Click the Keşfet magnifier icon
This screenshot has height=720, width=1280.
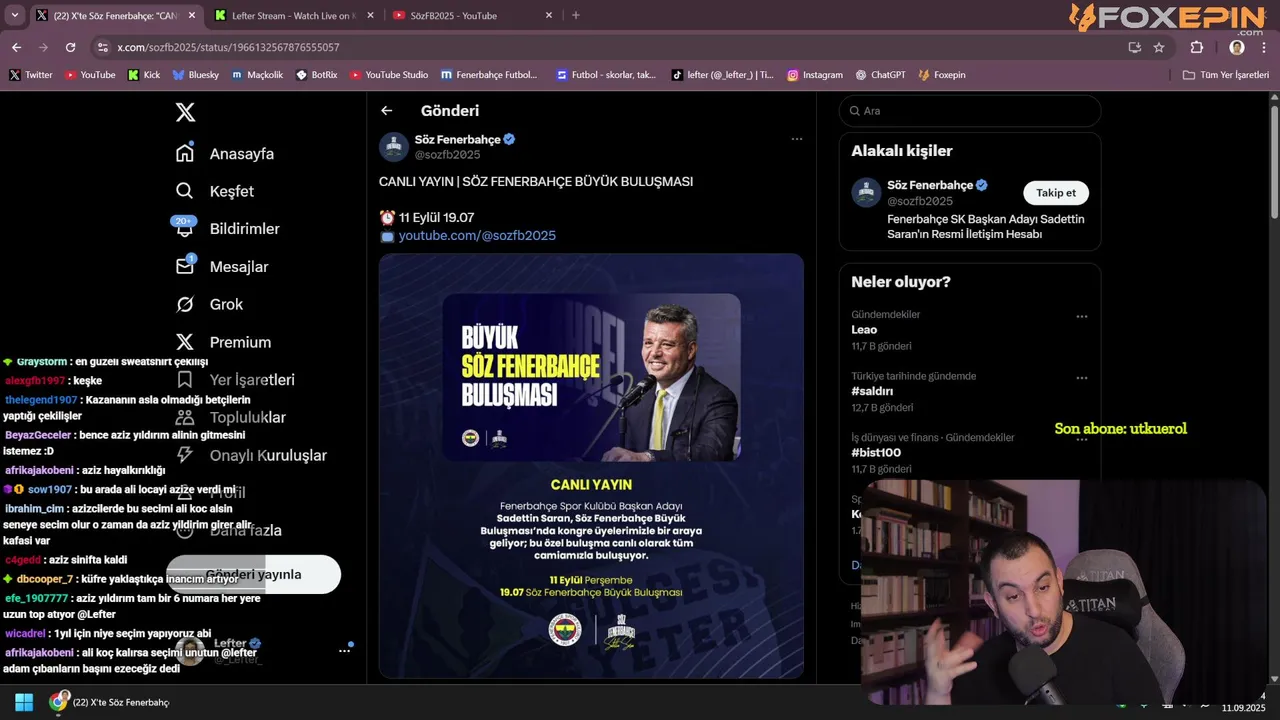[185, 191]
